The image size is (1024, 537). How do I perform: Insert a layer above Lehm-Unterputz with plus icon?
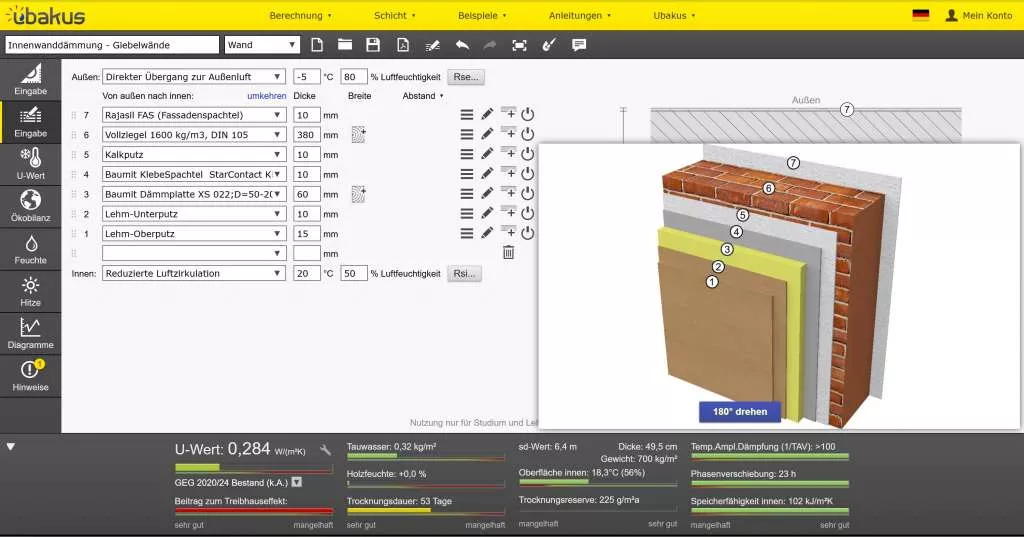(508, 212)
